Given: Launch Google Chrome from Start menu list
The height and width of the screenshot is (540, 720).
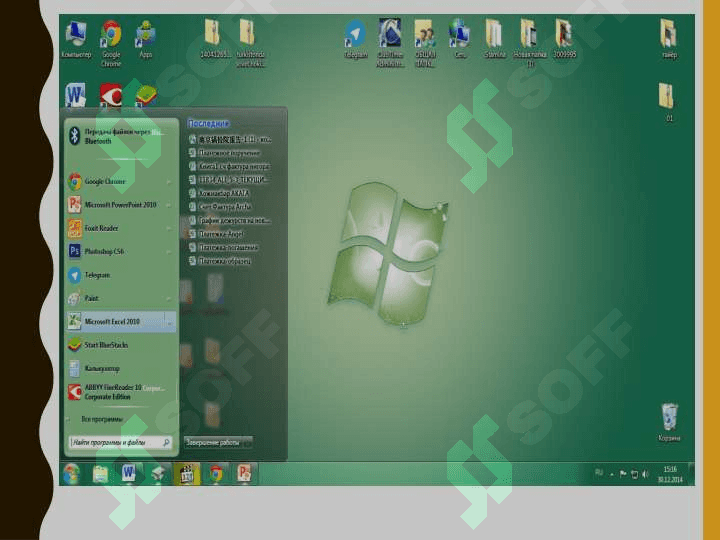Looking at the screenshot, I should pos(120,182).
